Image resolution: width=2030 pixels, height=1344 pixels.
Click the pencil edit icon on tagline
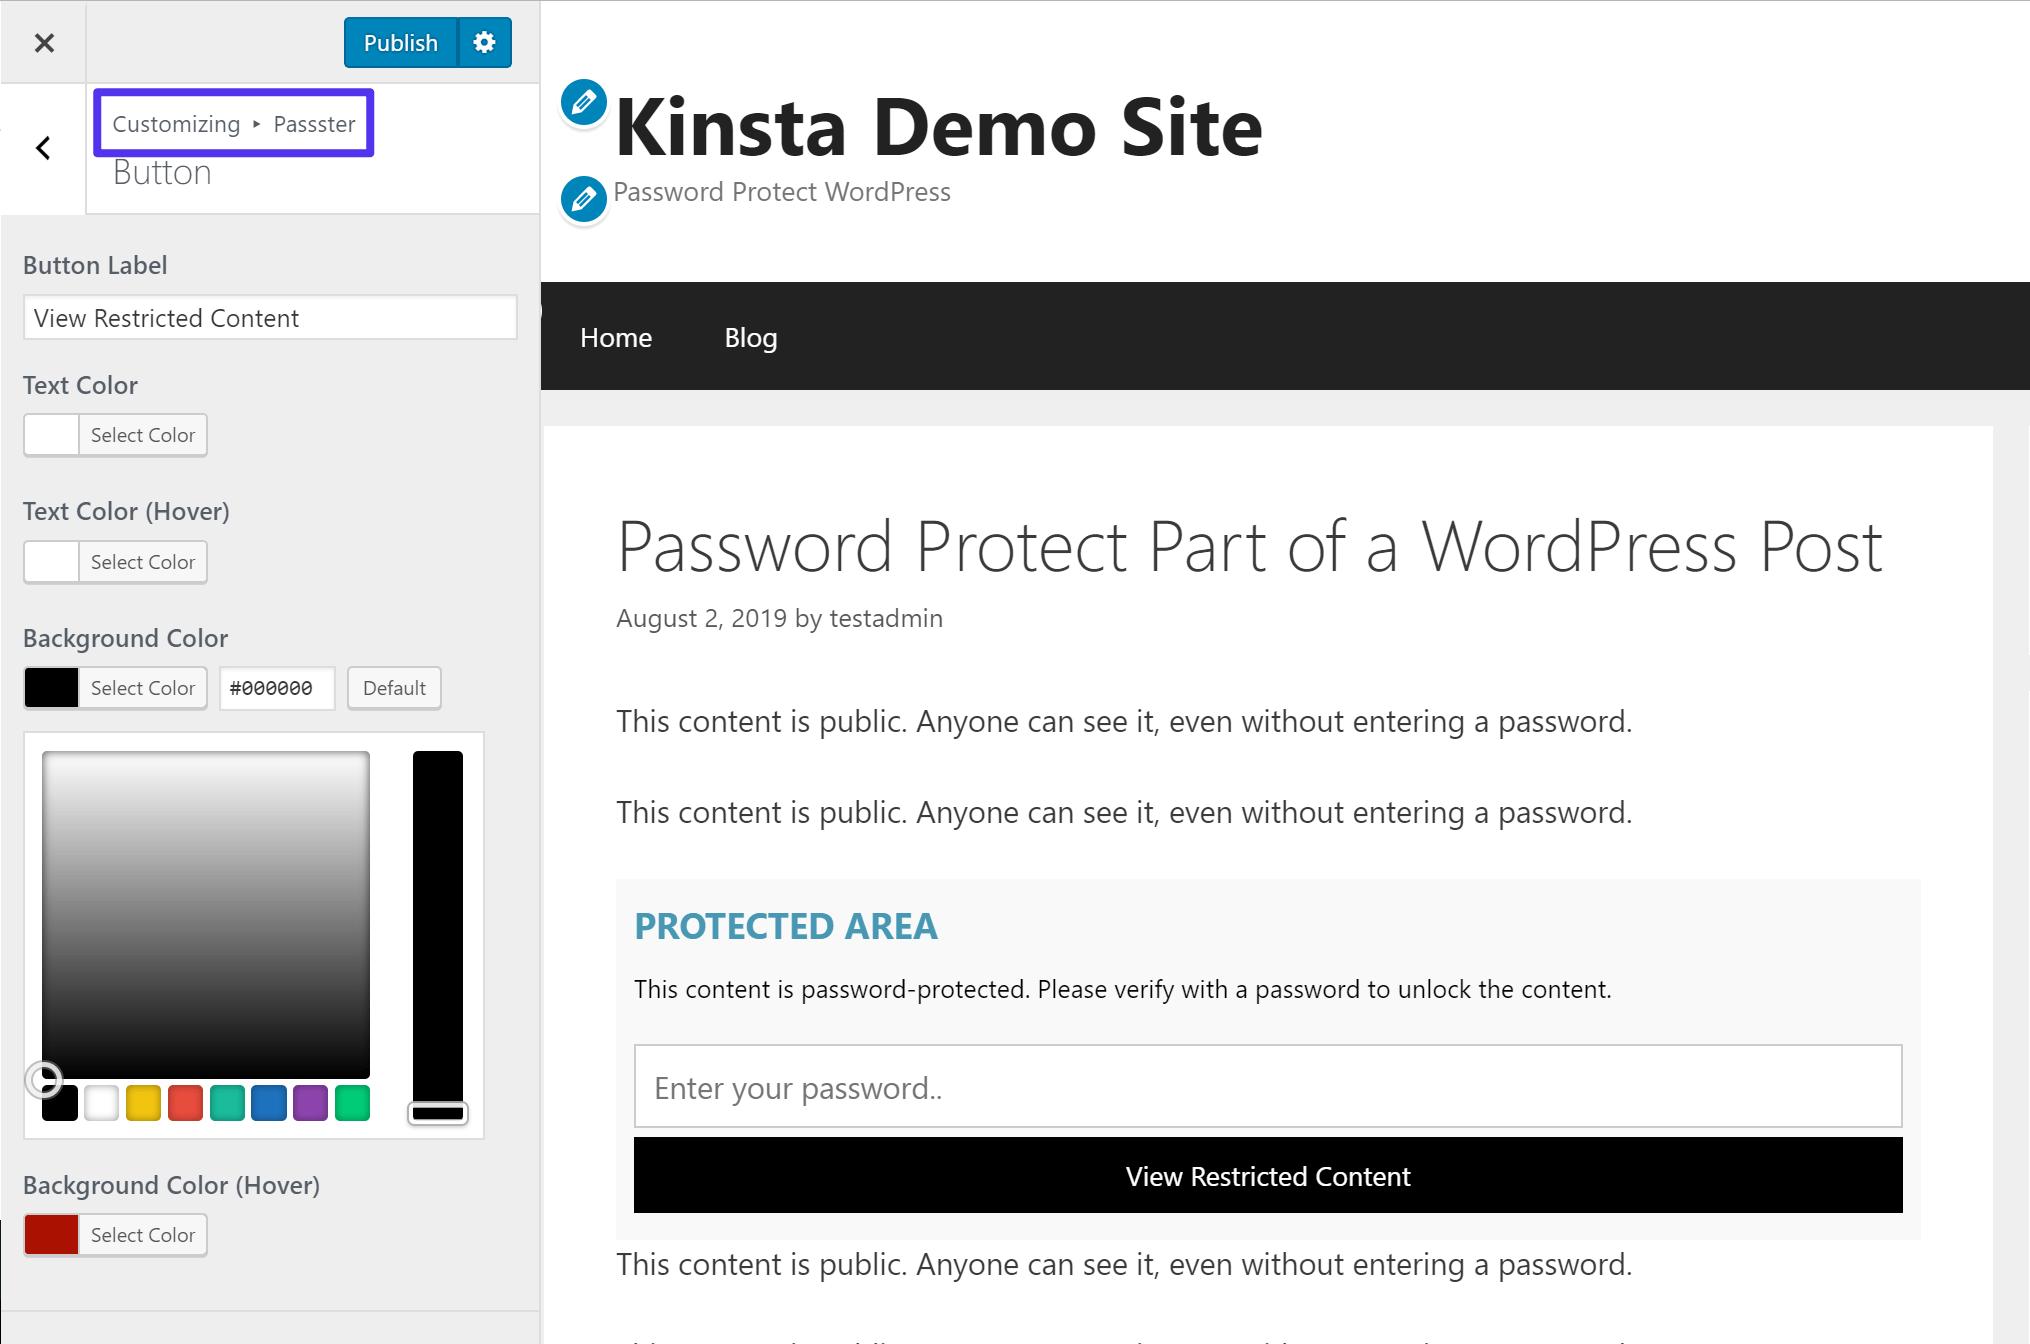[583, 192]
